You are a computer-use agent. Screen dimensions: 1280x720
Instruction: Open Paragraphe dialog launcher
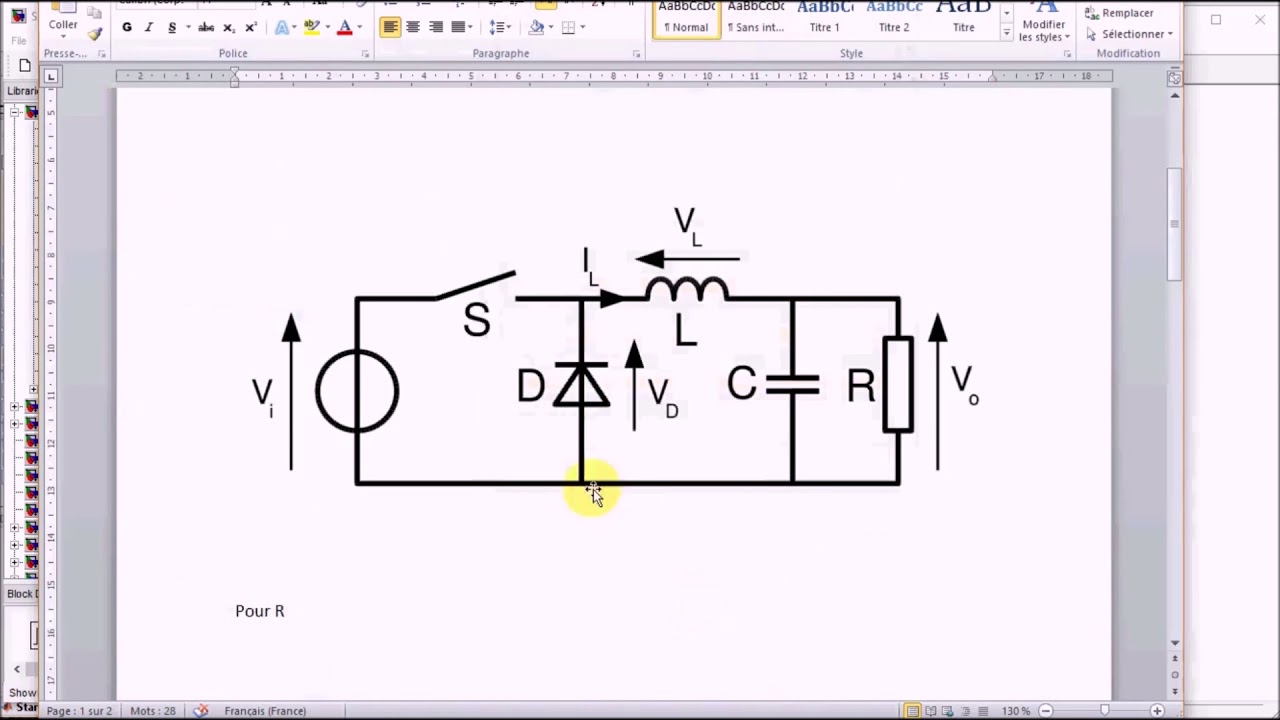637,54
